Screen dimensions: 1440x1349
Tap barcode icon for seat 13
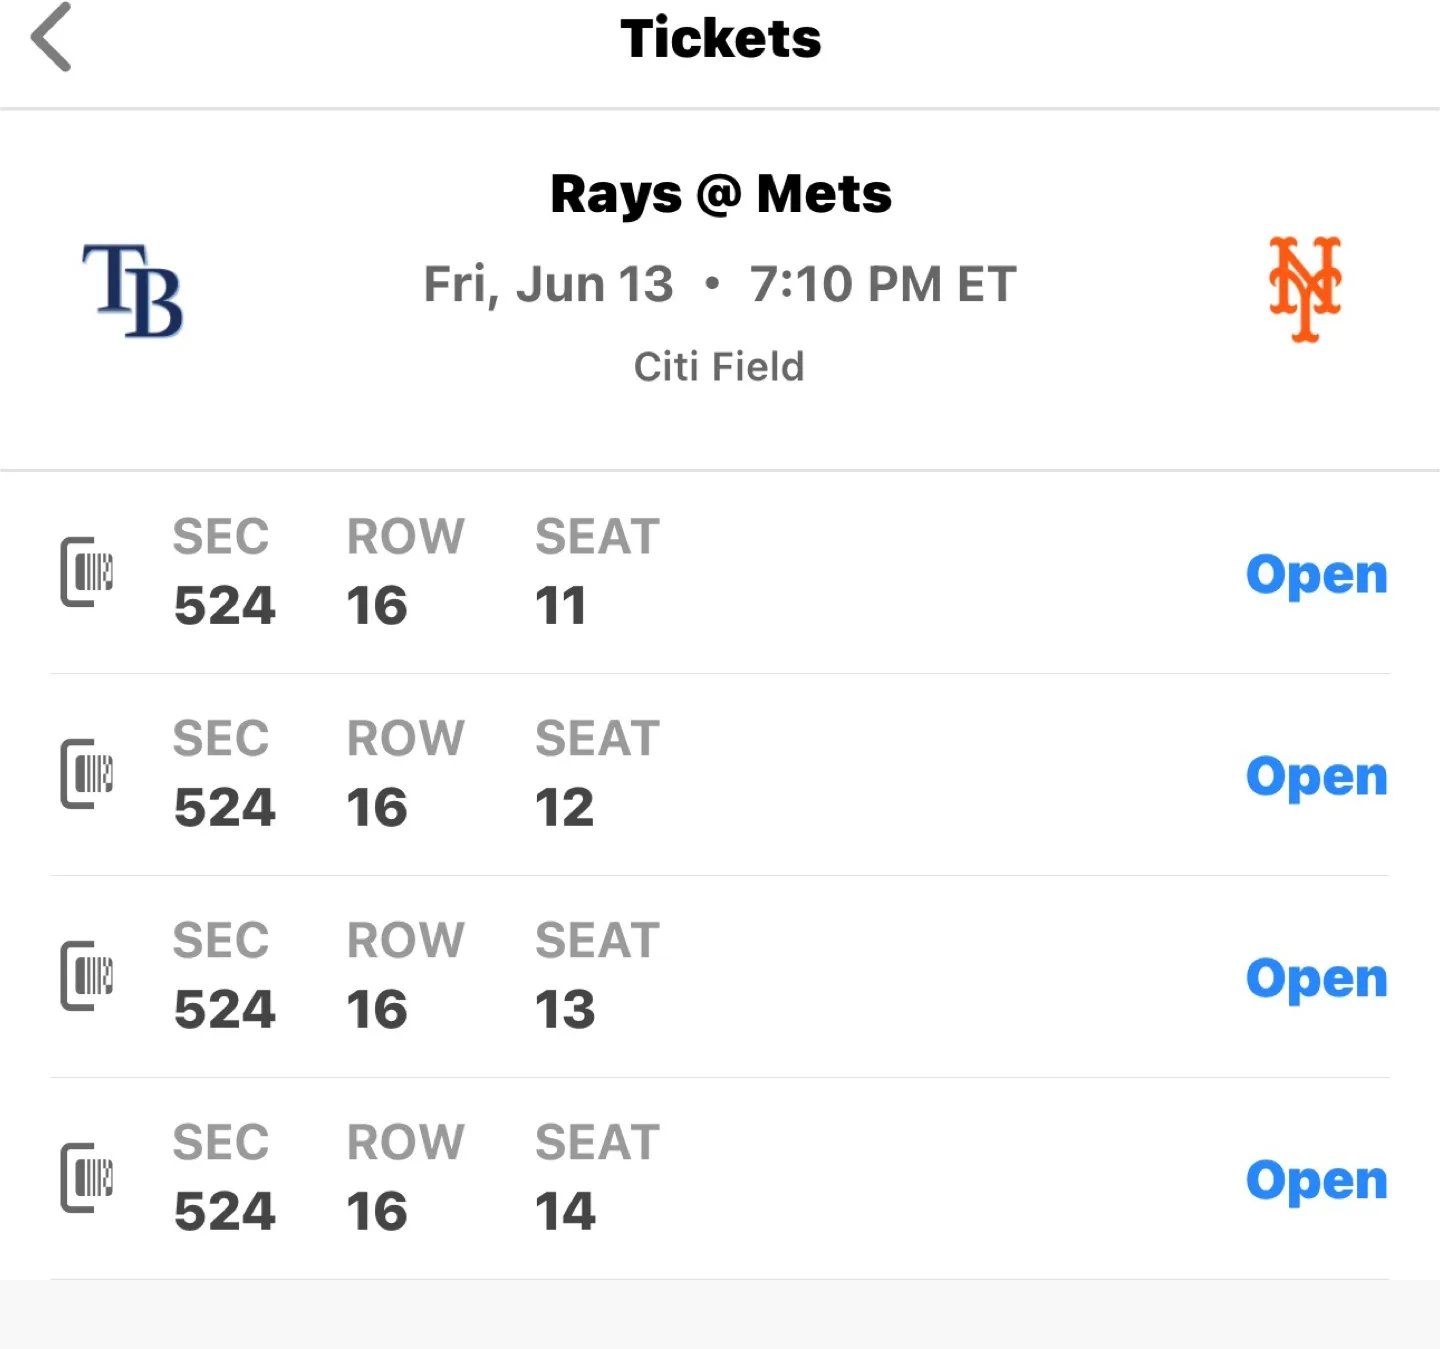point(87,976)
